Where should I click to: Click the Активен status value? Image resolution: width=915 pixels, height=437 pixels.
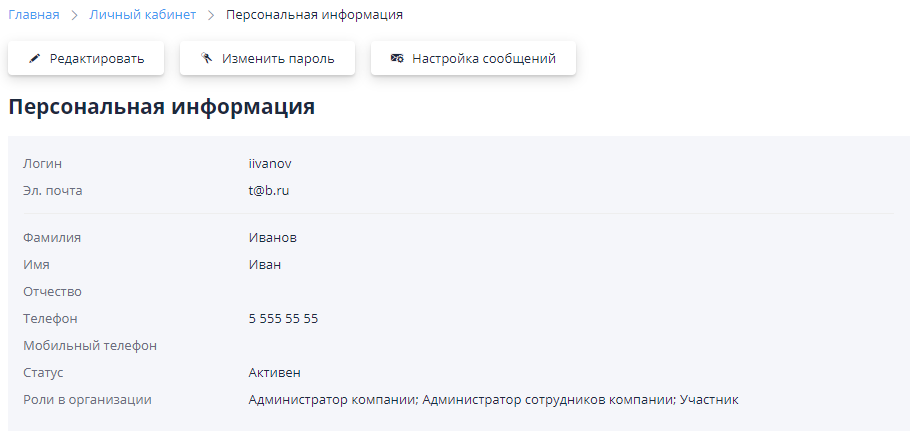[x=274, y=372]
